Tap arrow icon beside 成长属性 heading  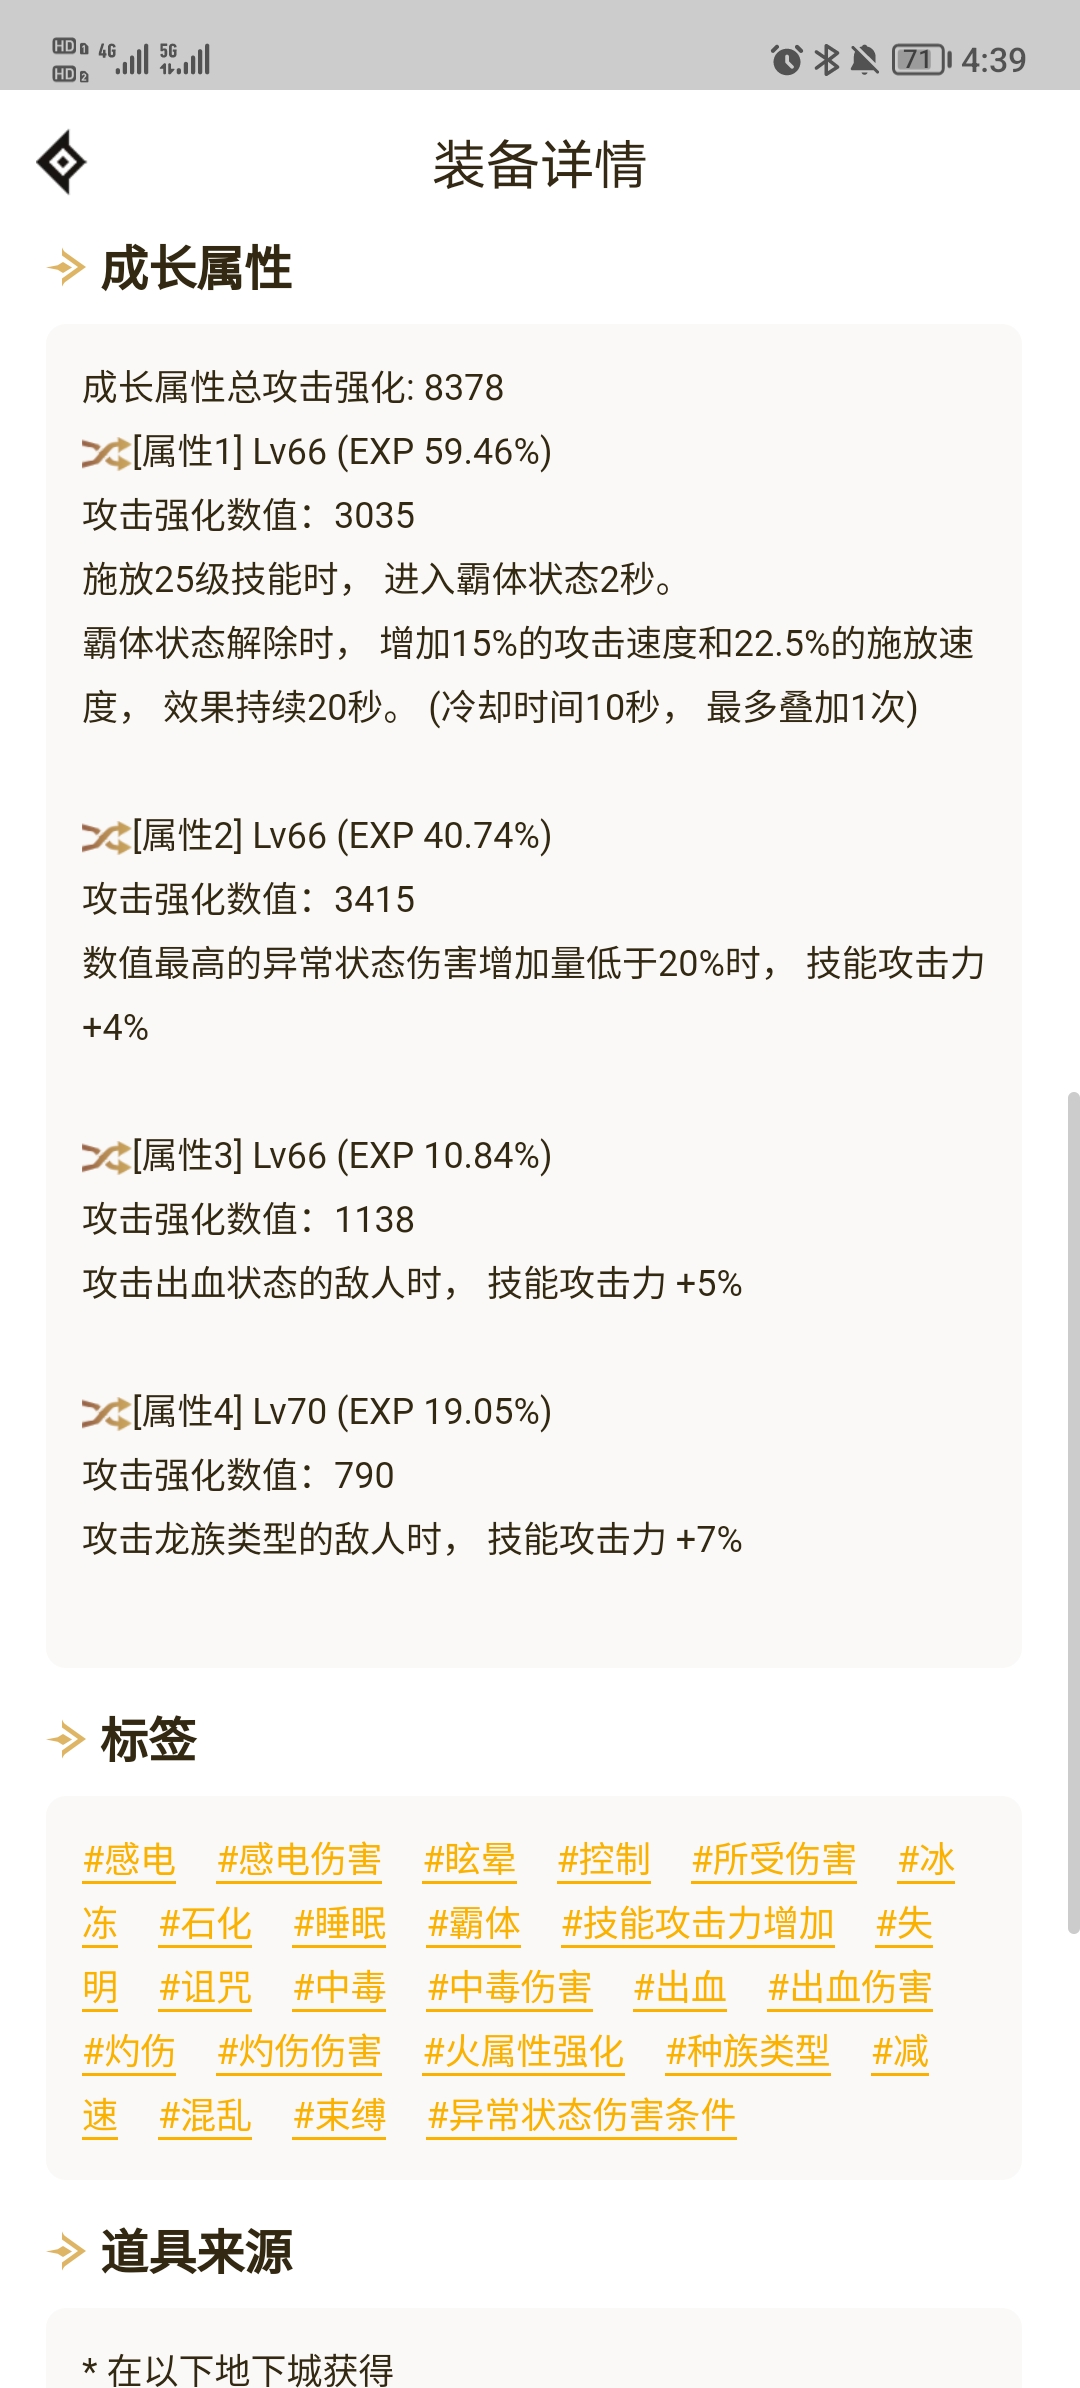(x=67, y=268)
